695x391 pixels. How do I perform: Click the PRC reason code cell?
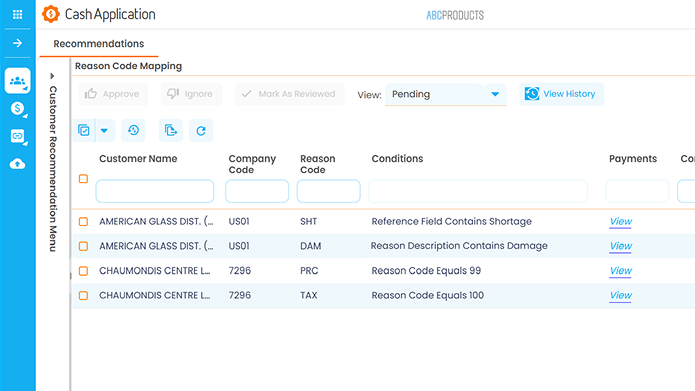tap(309, 271)
